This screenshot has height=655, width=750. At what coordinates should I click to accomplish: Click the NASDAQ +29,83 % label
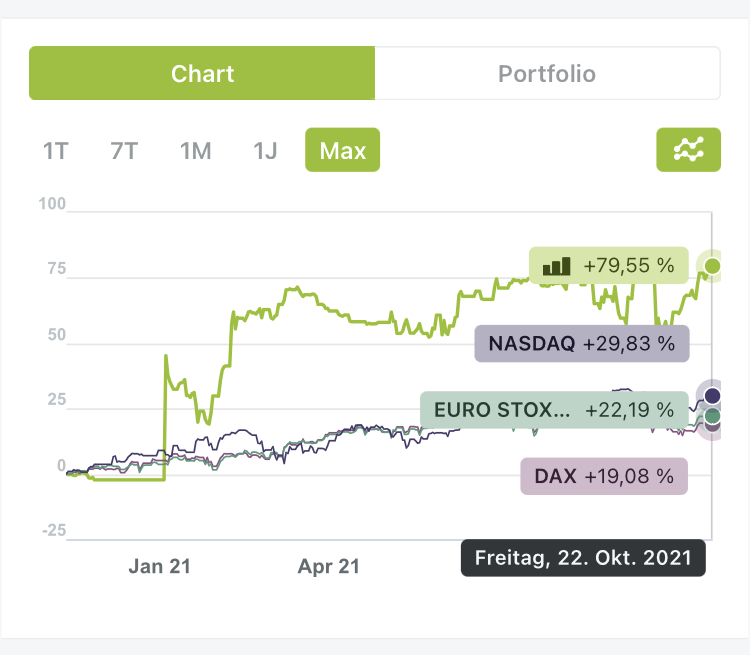[581, 344]
